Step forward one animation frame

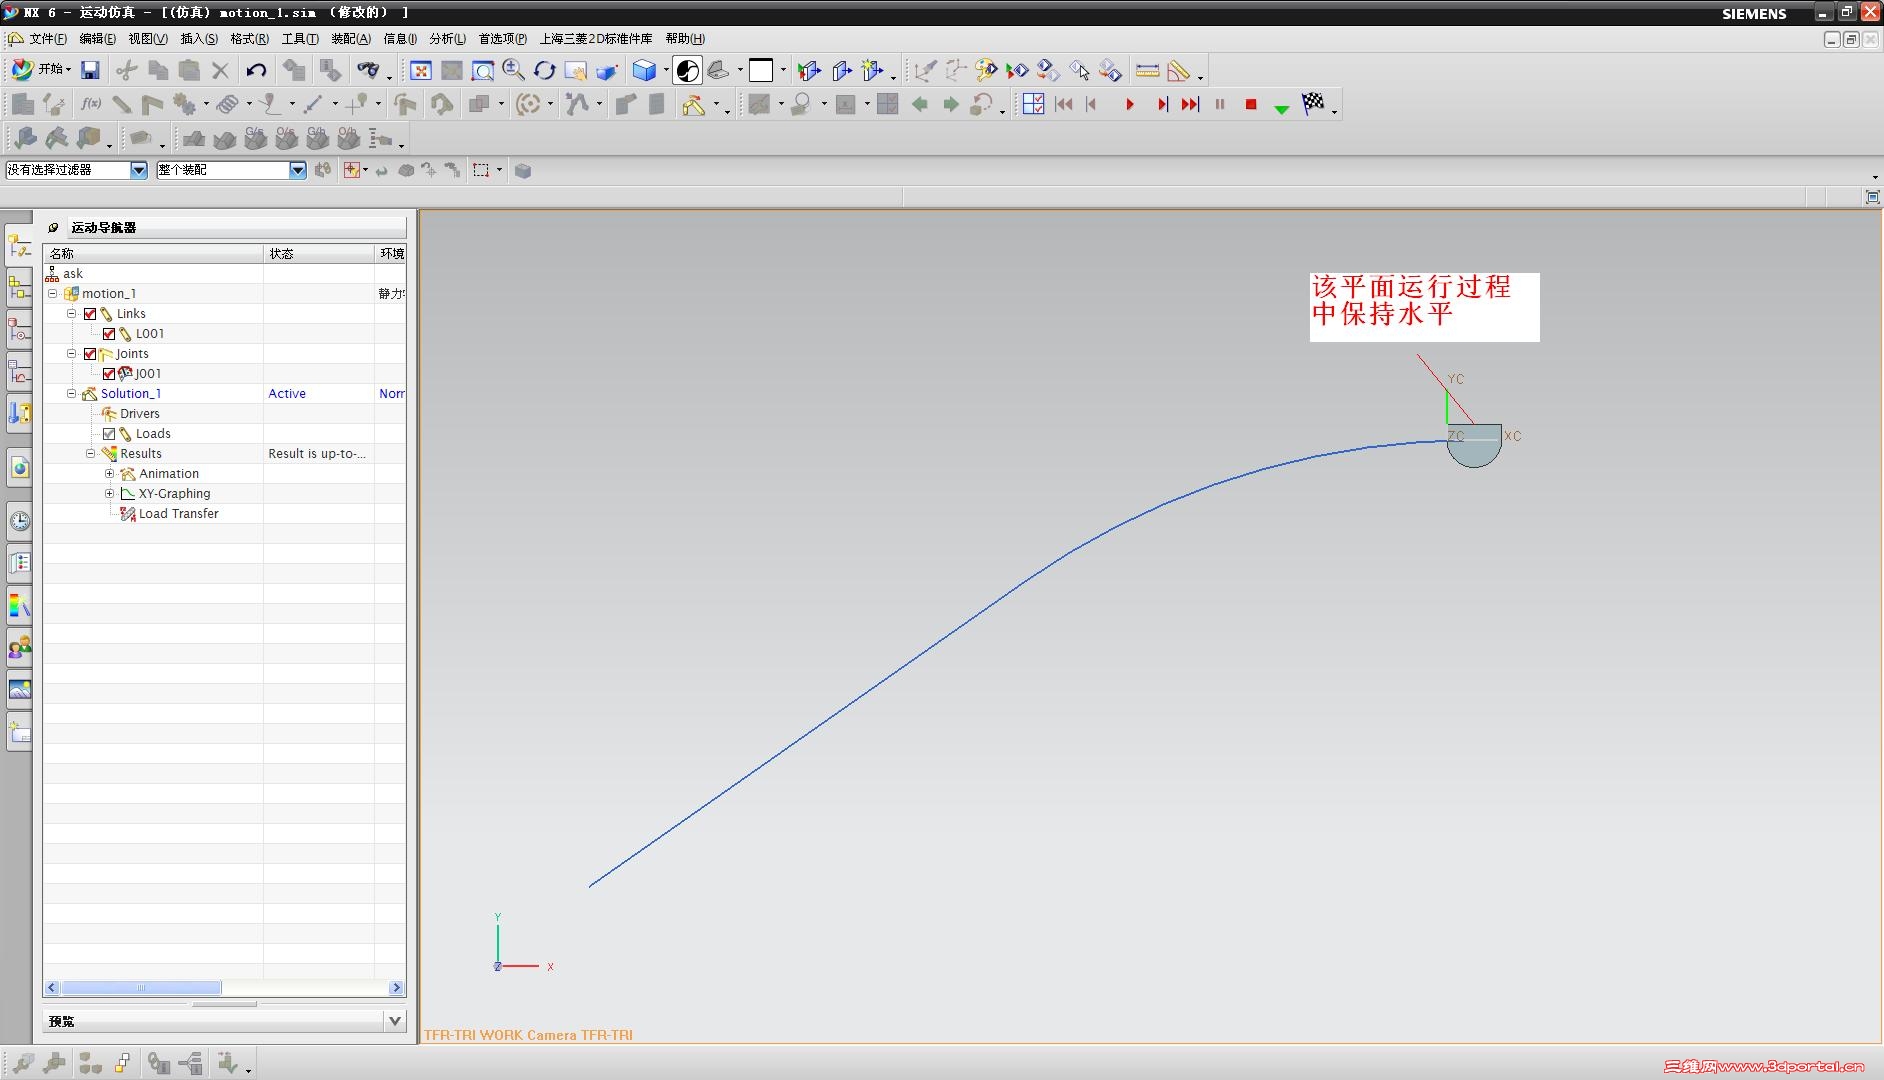tap(1162, 104)
